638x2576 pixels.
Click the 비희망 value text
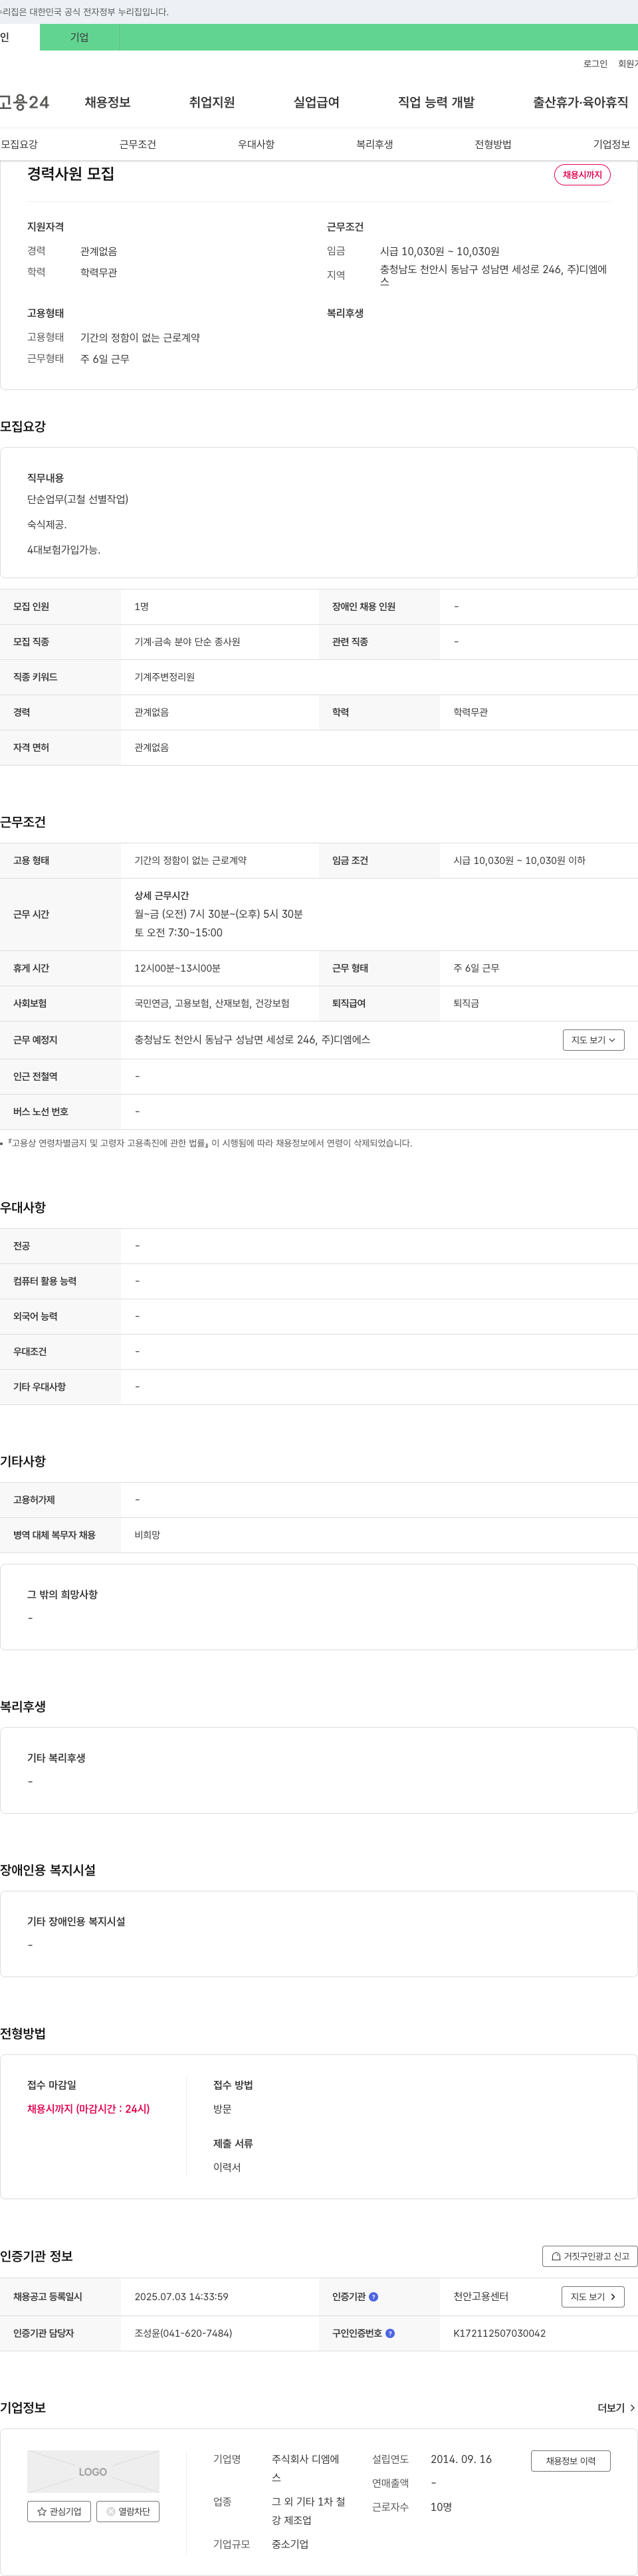pos(147,1535)
